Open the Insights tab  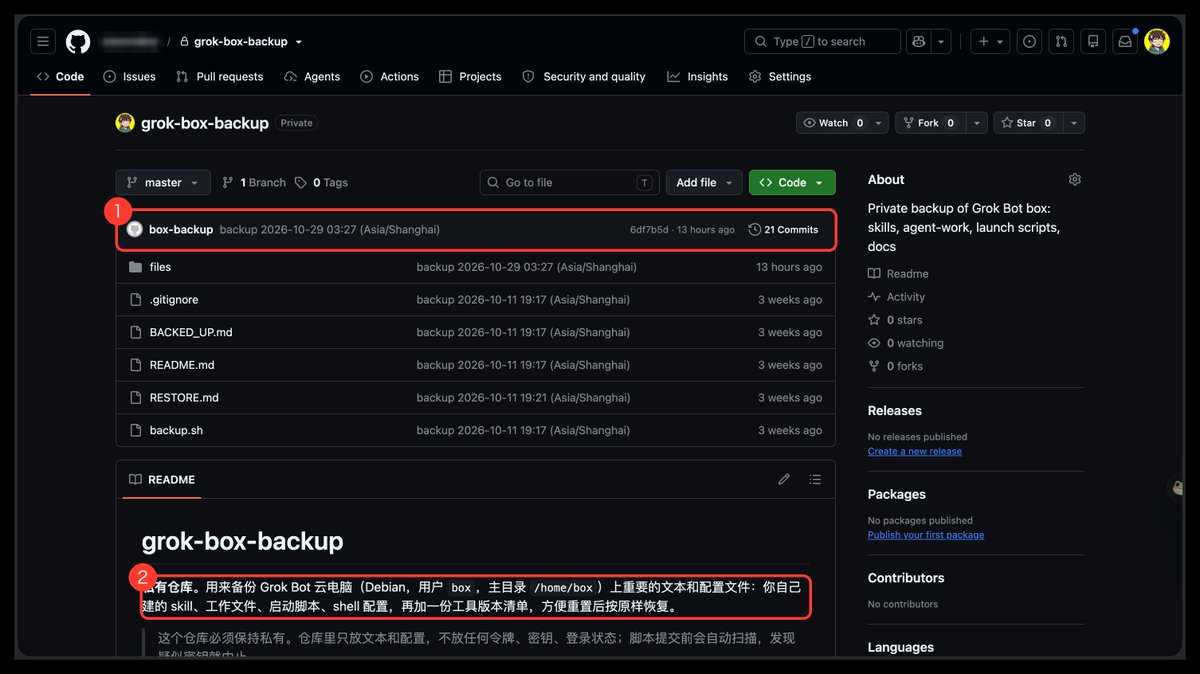pos(698,77)
